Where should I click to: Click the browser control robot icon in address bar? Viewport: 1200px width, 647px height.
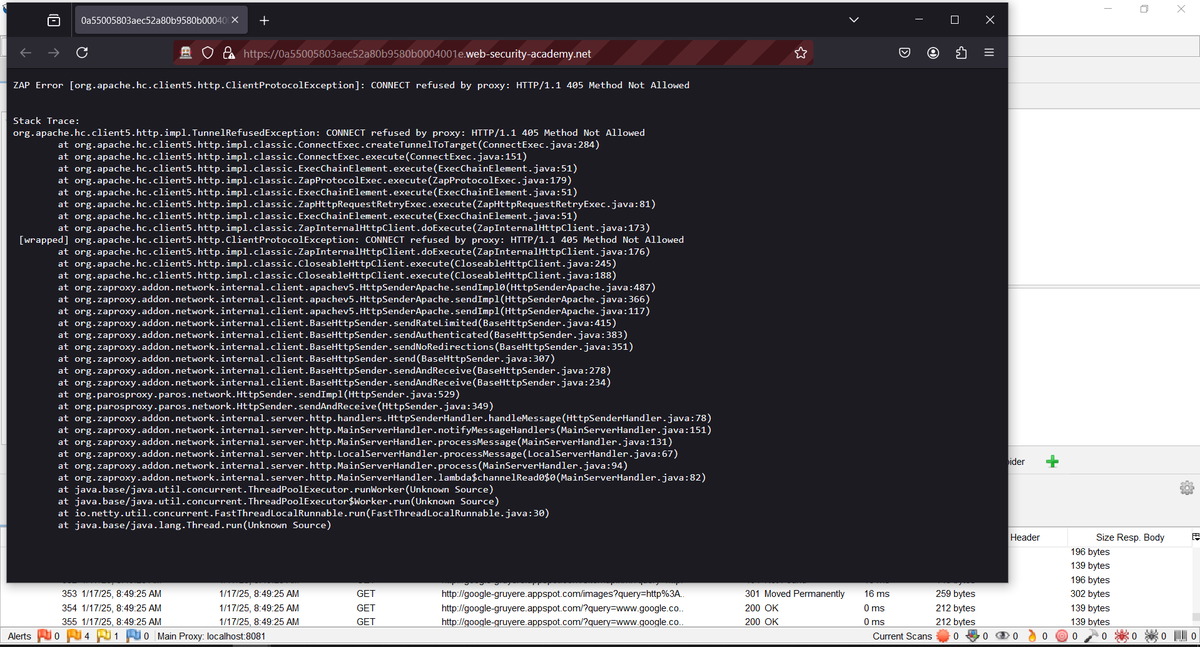186,53
